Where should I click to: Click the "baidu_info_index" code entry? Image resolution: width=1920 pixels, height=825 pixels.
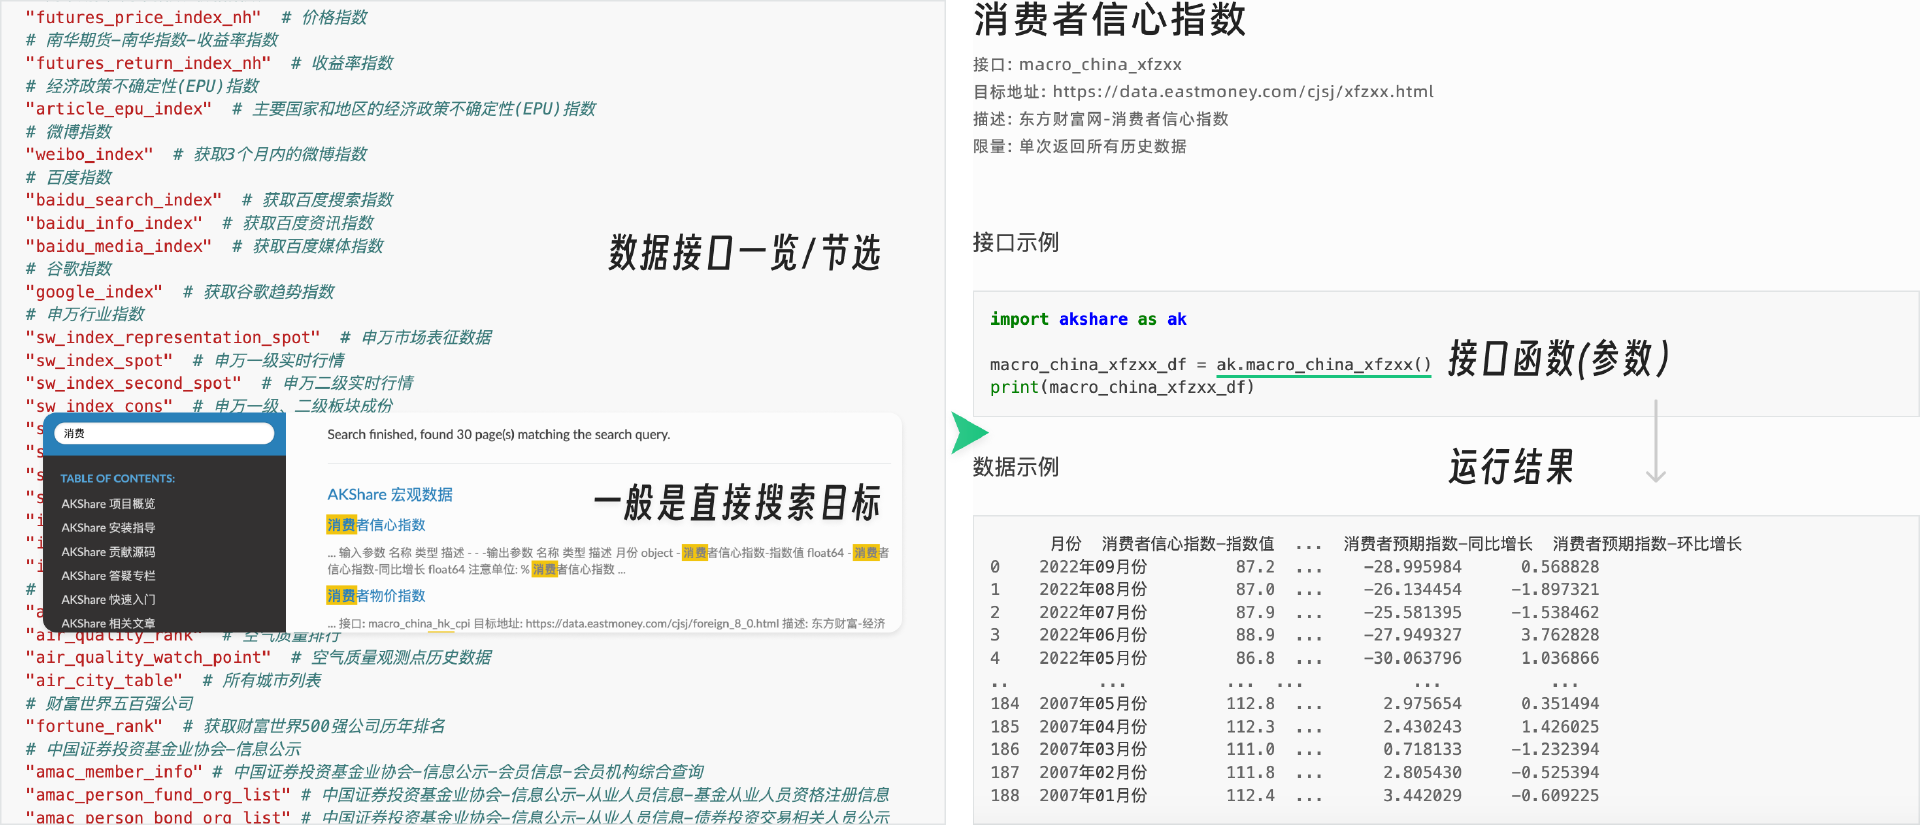click(113, 223)
